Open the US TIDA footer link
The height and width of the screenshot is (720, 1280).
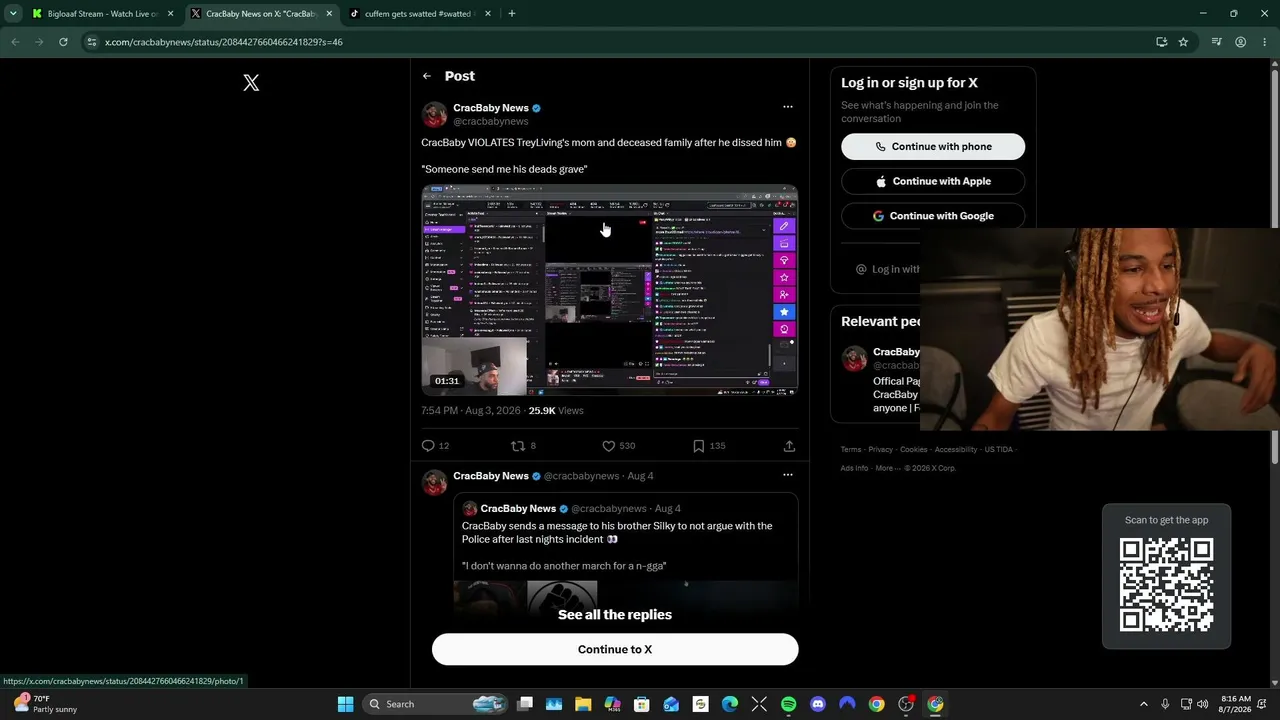(x=998, y=450)
